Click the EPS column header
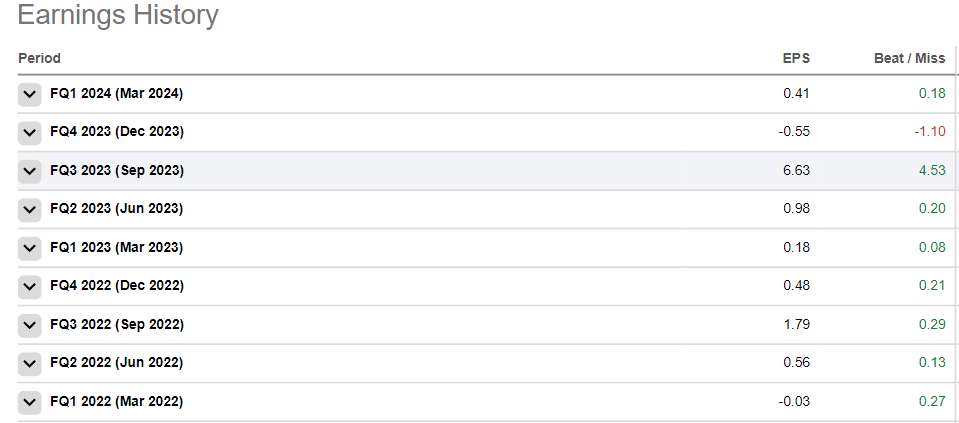This screenshot has height=423, width=959. tap(795, 59)
